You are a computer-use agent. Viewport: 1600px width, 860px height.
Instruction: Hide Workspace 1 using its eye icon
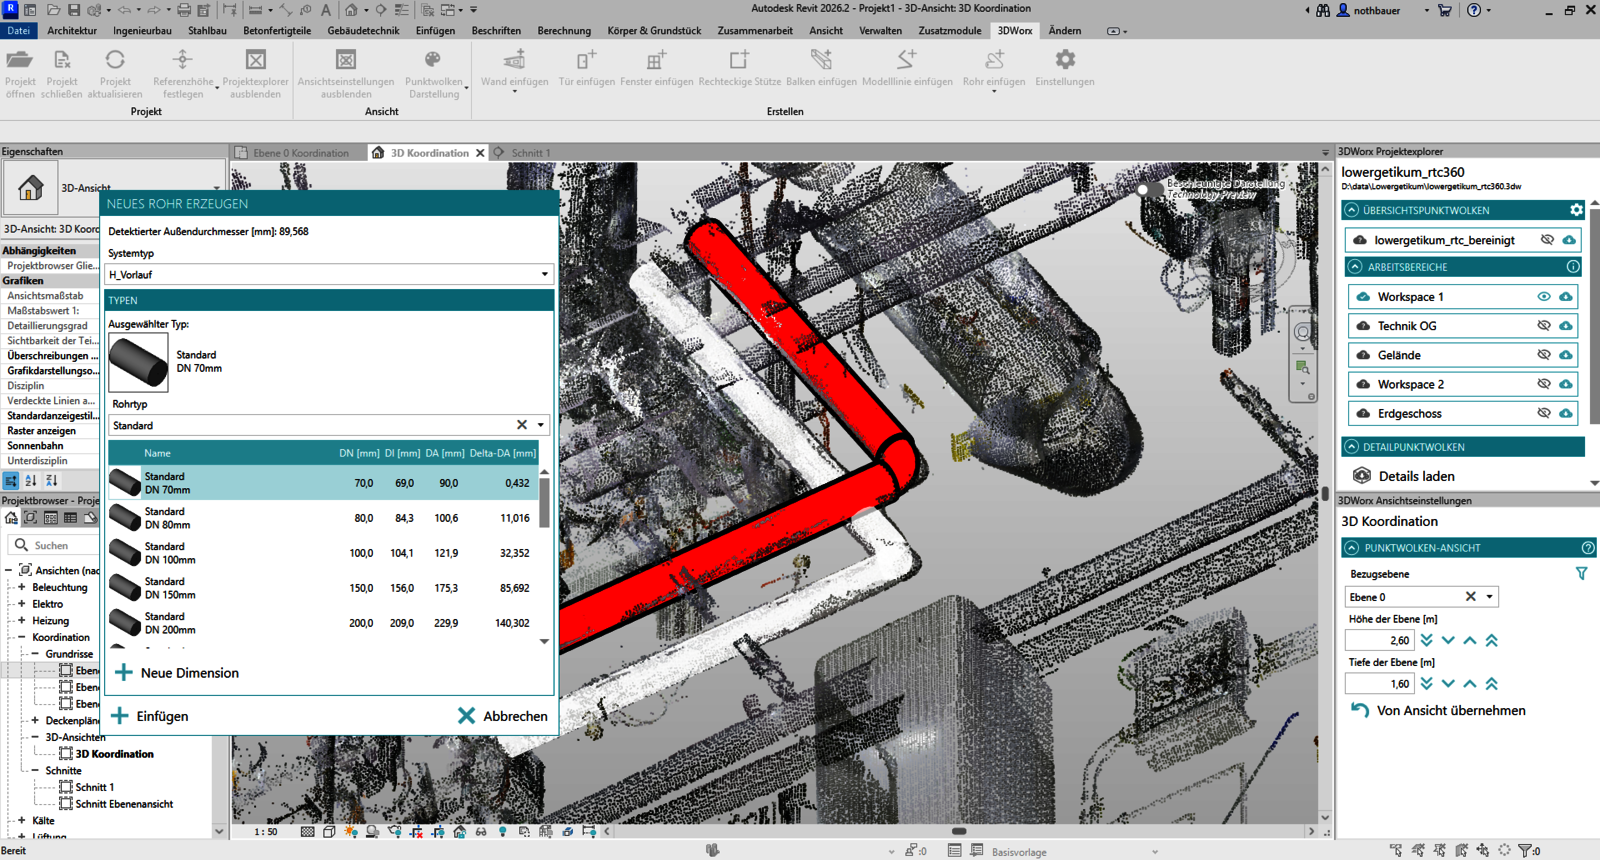(x=1544, y=297)
